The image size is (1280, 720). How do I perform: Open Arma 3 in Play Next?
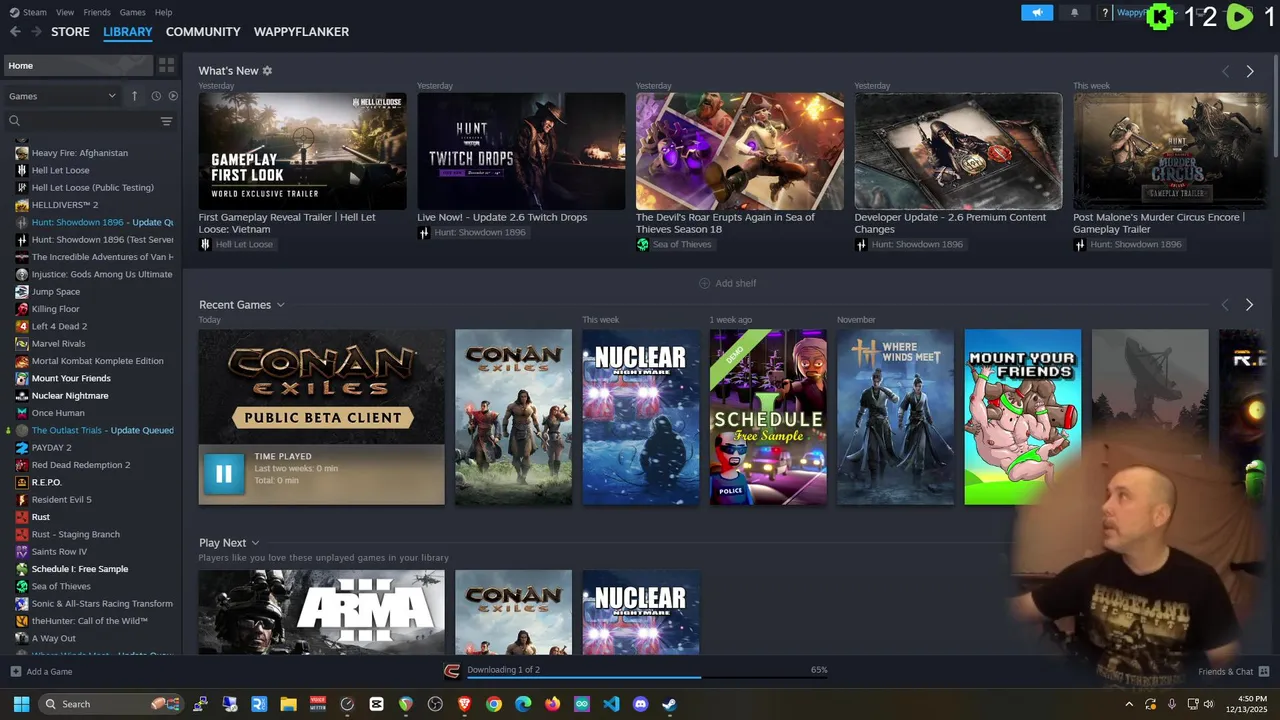[322, 612]
